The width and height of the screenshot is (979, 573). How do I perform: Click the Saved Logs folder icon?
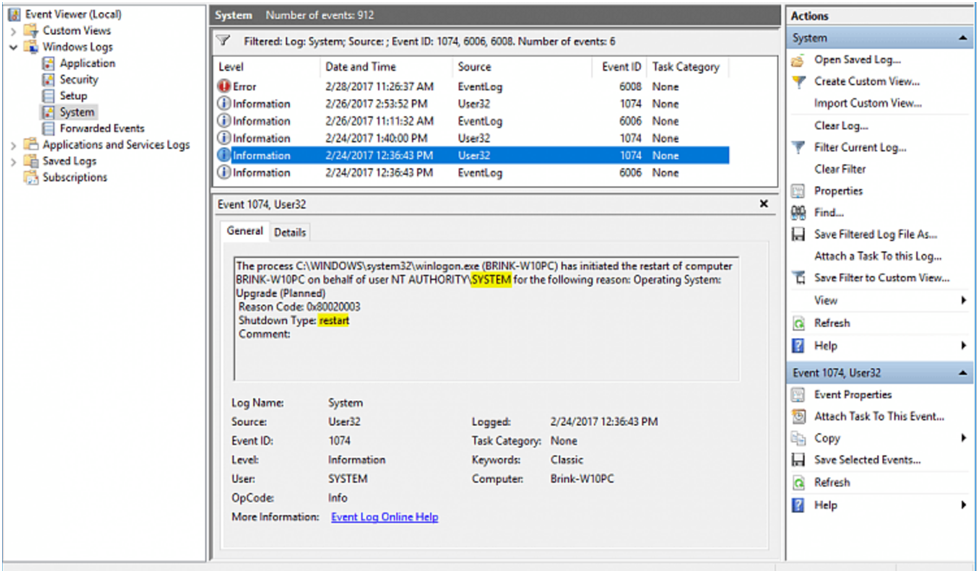coord(31,160)
